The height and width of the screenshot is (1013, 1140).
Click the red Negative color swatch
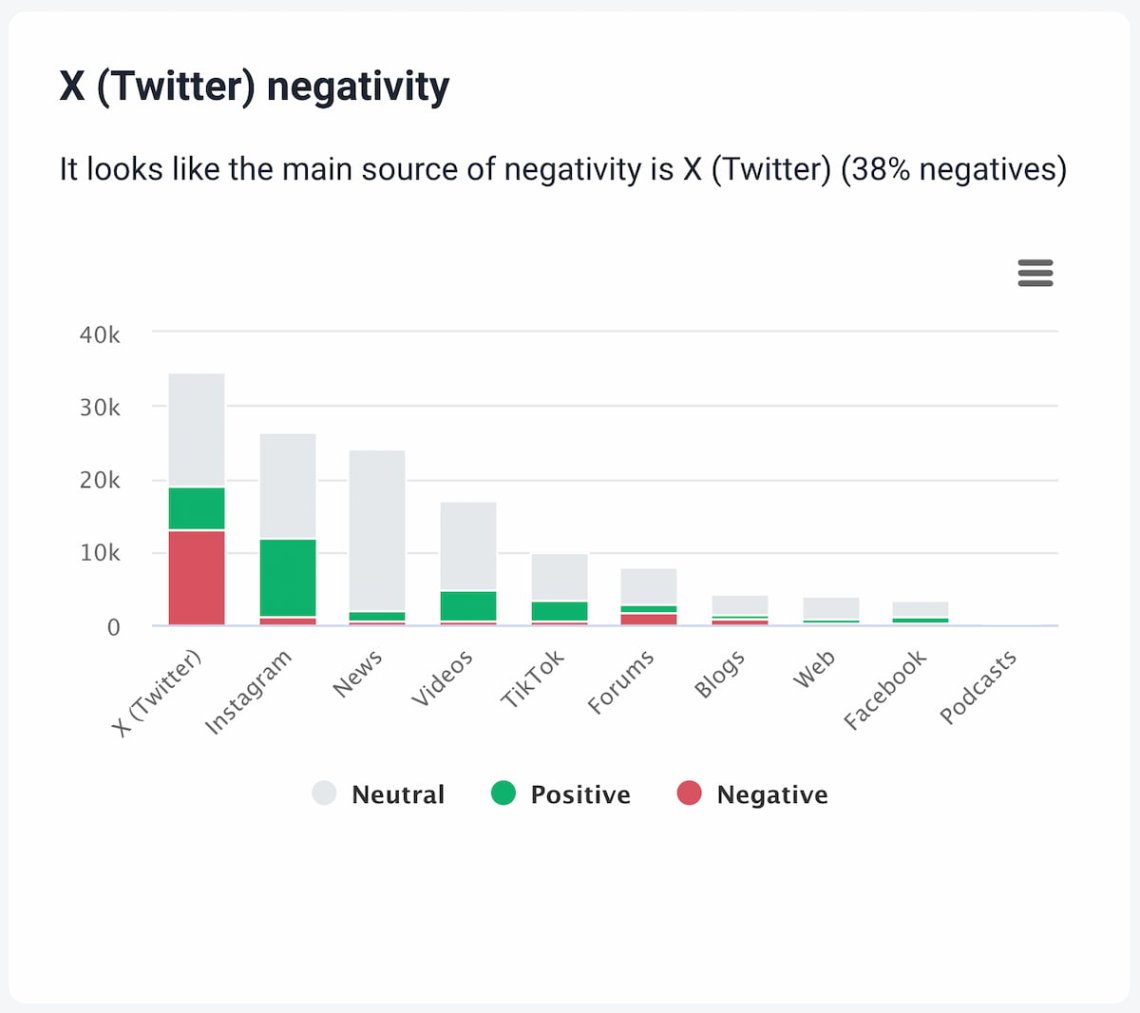[x=690, y=794]
